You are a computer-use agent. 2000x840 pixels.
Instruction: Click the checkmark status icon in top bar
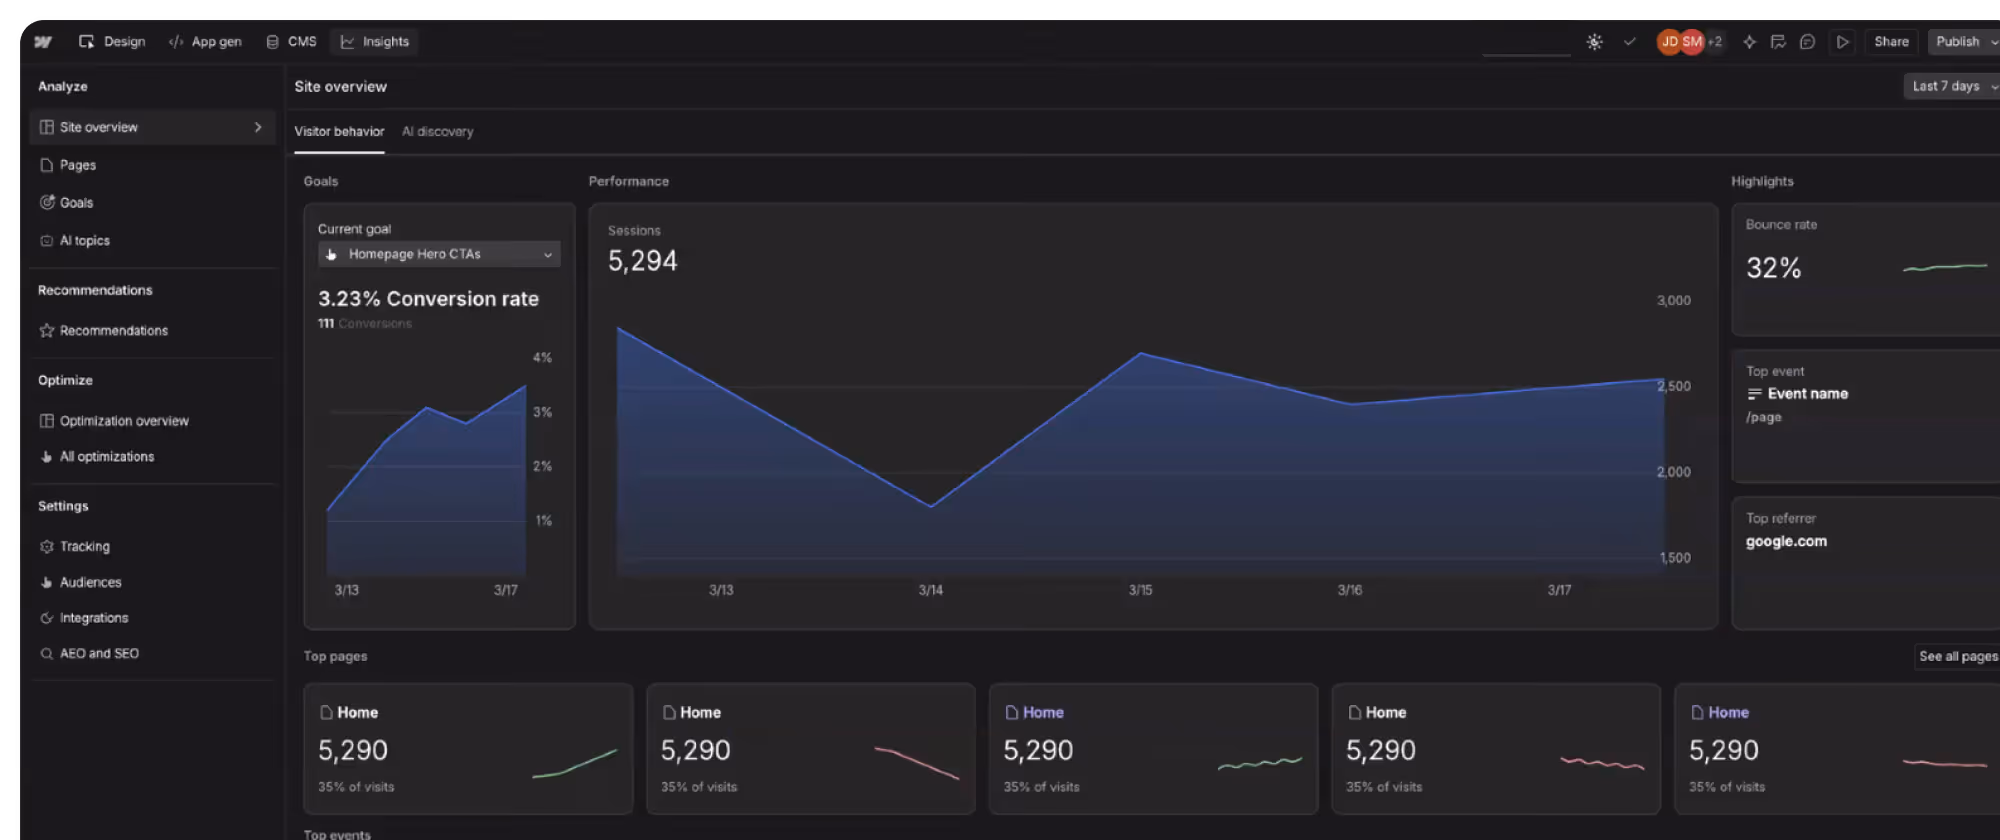tap(1630, 42)
